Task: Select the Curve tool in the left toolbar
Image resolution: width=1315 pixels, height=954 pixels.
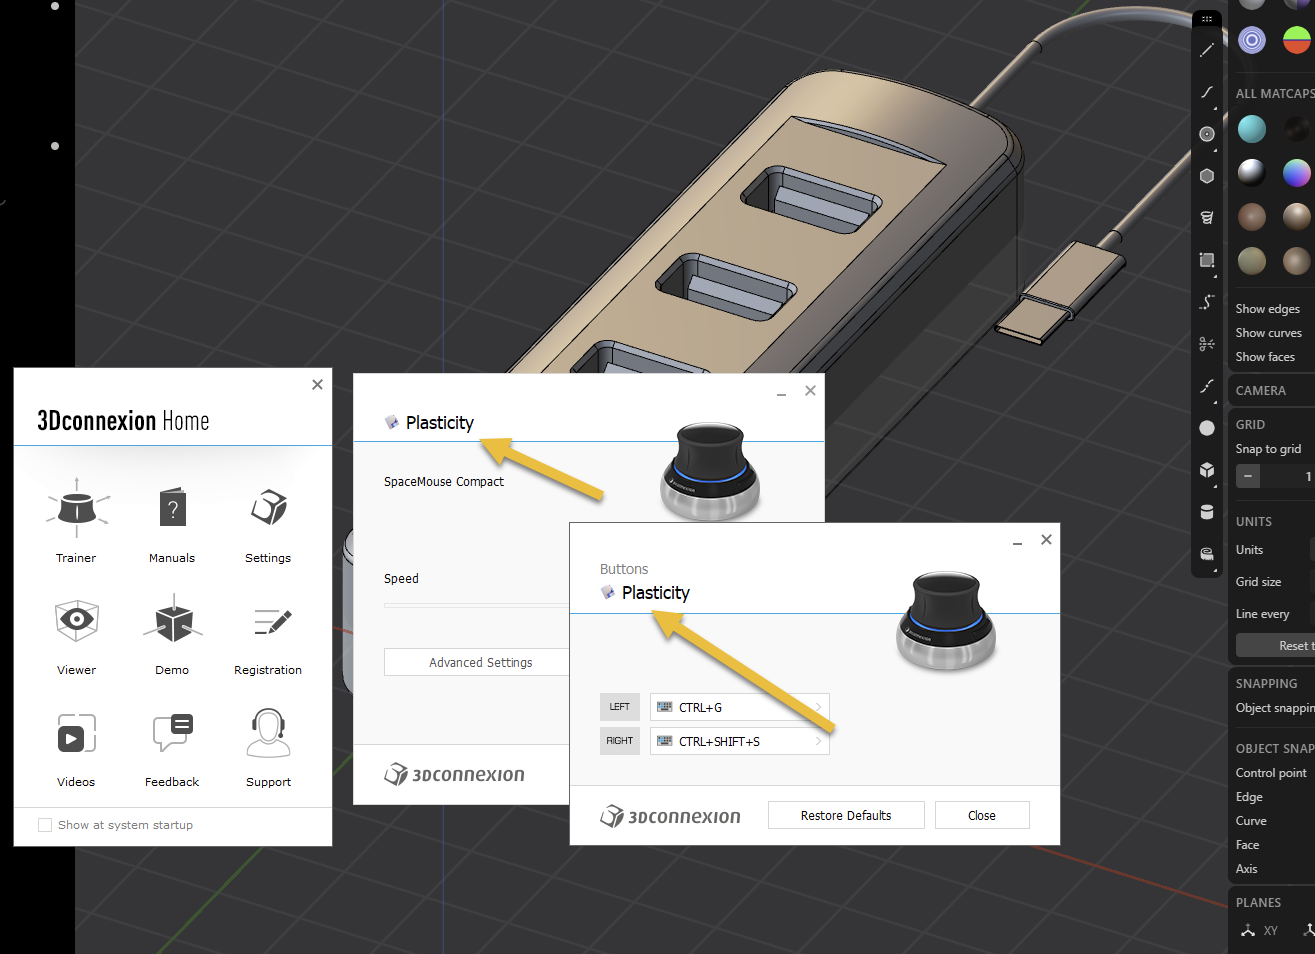Action: 1206,91
